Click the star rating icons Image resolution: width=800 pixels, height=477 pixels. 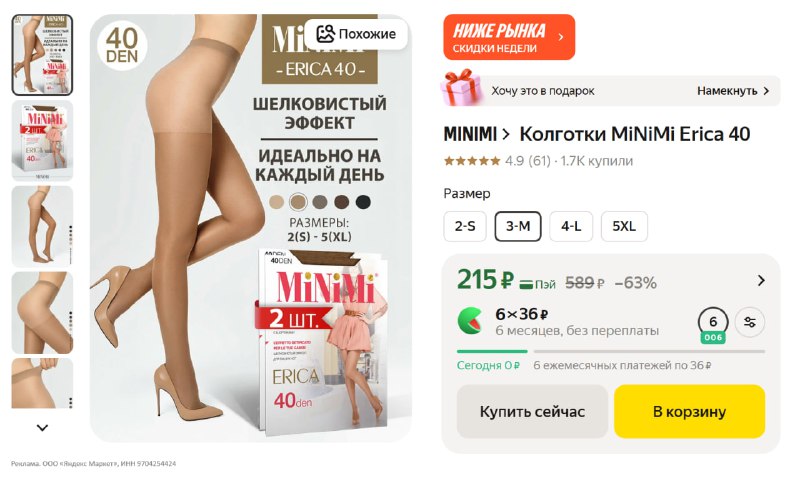click(x=472, y=161)
